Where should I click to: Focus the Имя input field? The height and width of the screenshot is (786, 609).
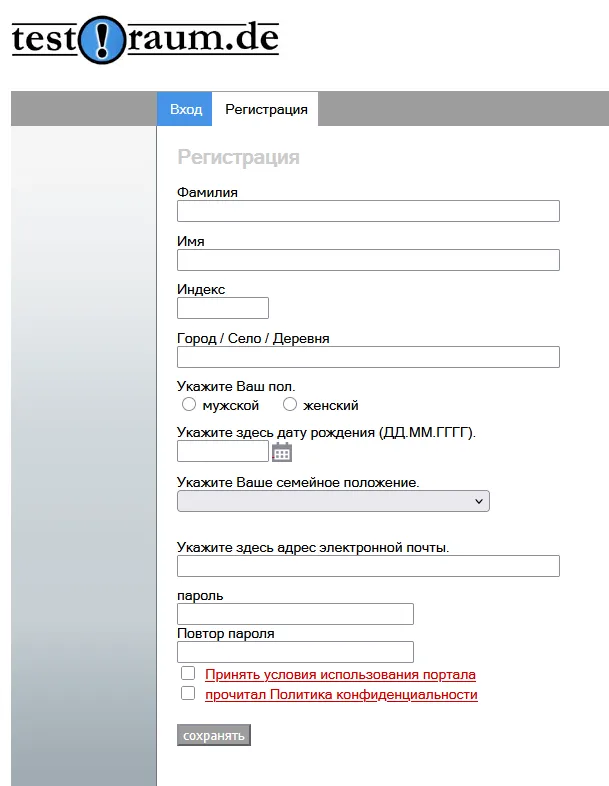[x=368, y=260]
